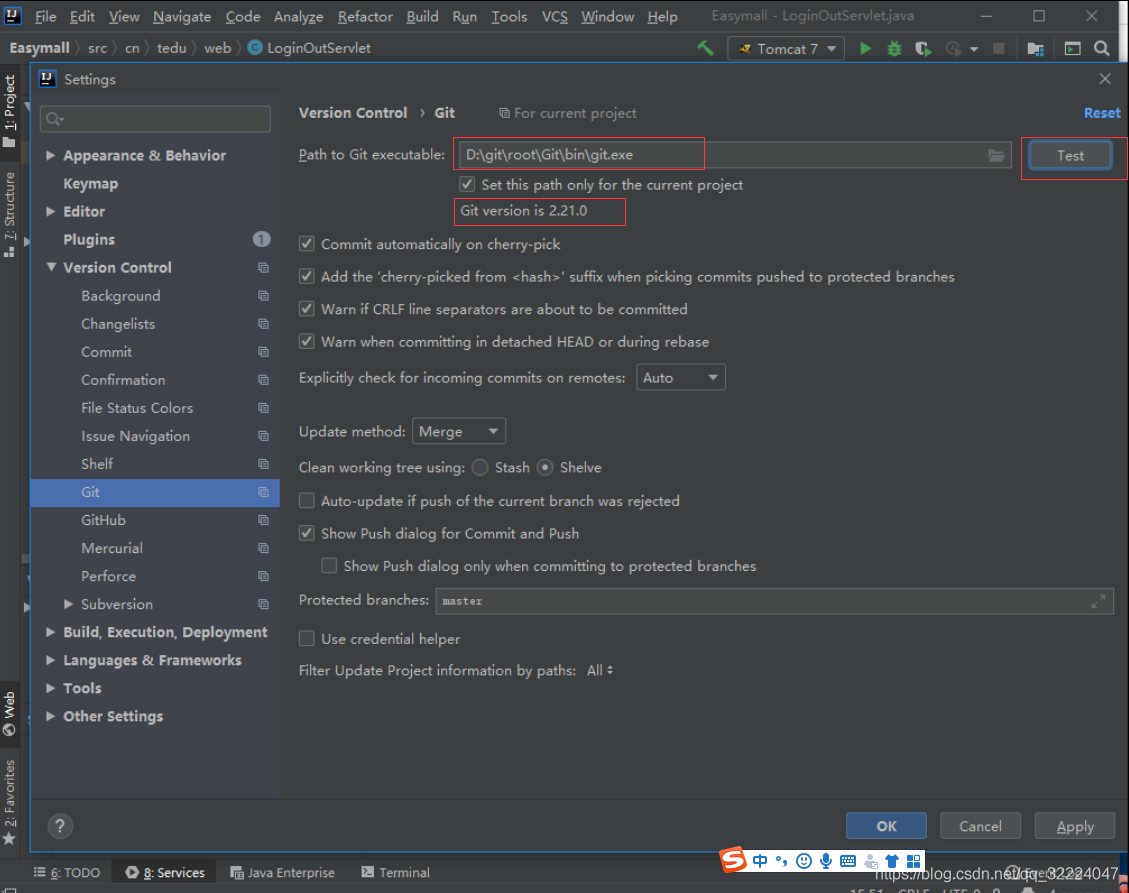1129x893 pixels.
Task: Click the Help question mark button
Action: tap(60, 826)
